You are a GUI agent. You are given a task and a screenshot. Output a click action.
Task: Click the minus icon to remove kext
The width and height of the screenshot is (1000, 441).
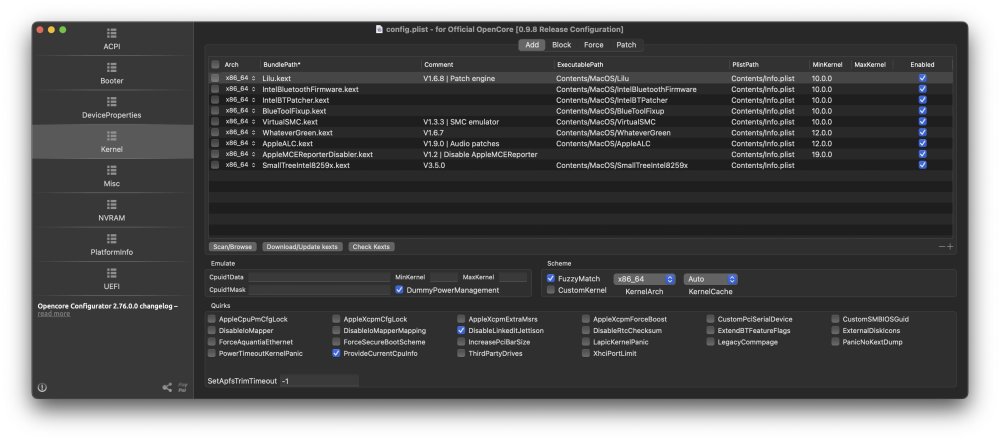(941, 246)
